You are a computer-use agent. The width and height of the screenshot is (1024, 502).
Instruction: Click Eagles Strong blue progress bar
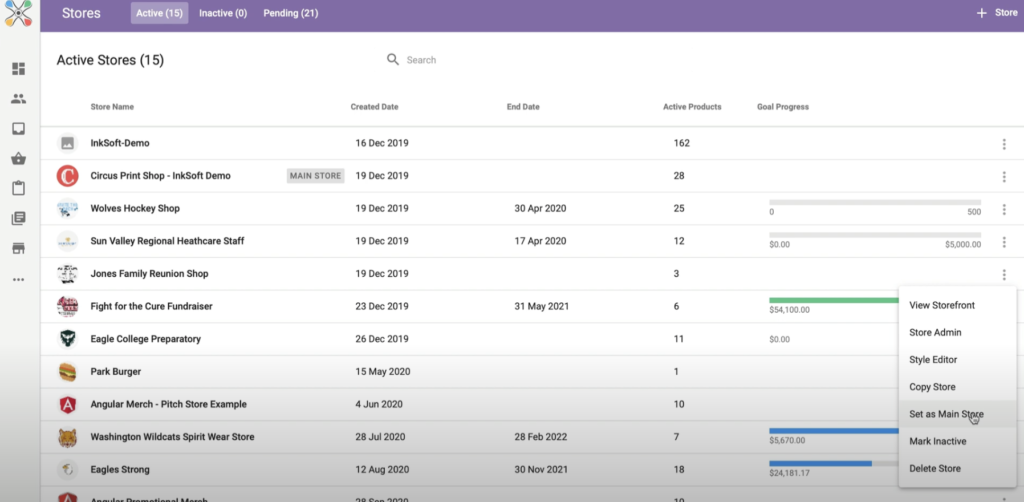[820, 463]
